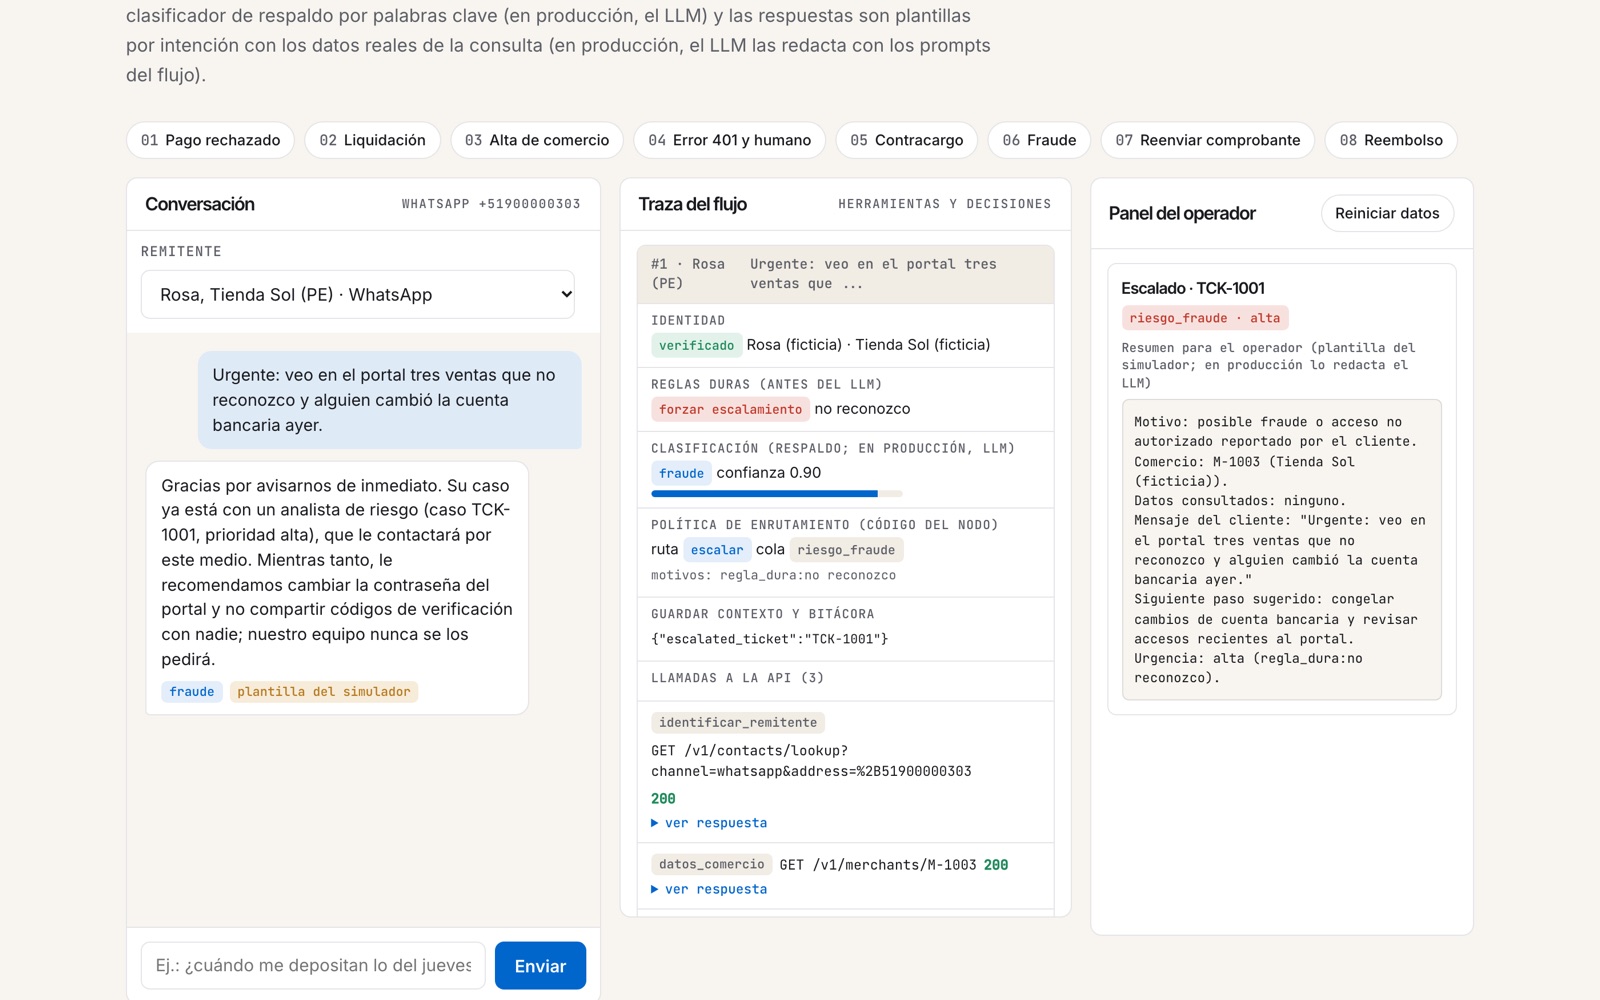Screen dimensions: 1600x1000
Task: Focus the message input field
Action: [313, 966]
